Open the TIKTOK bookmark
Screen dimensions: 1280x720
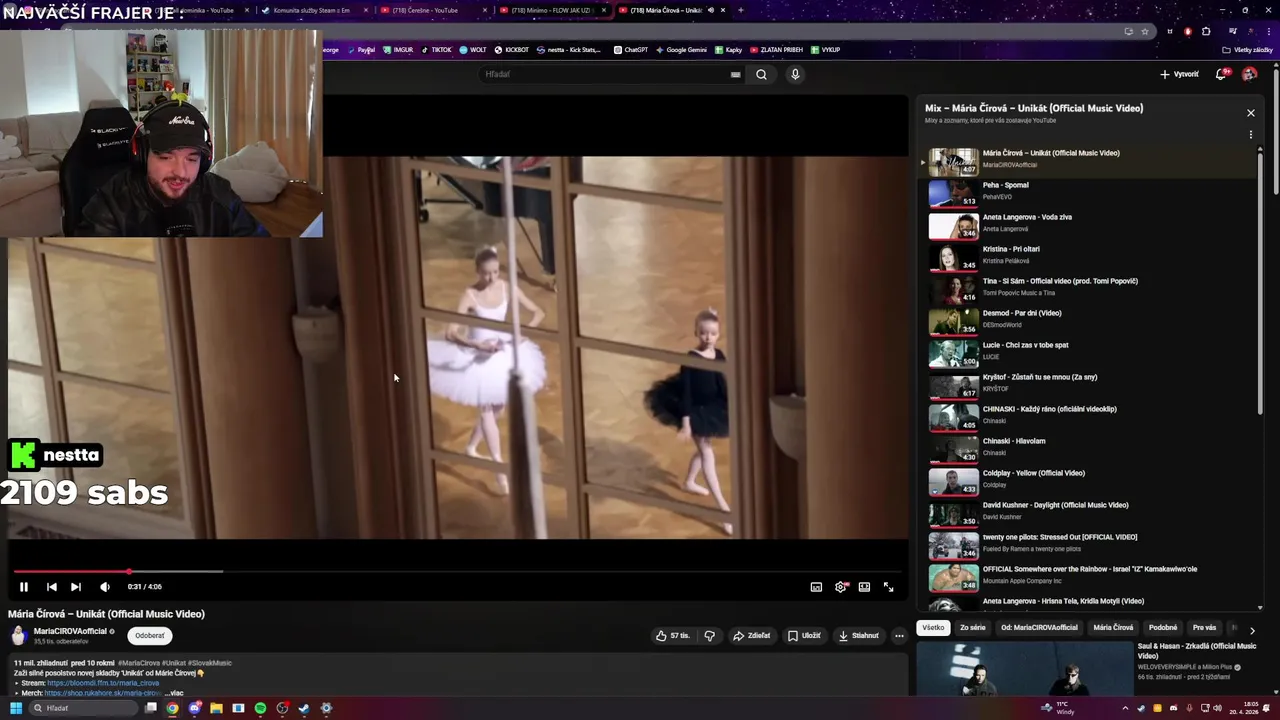[436, 50]
